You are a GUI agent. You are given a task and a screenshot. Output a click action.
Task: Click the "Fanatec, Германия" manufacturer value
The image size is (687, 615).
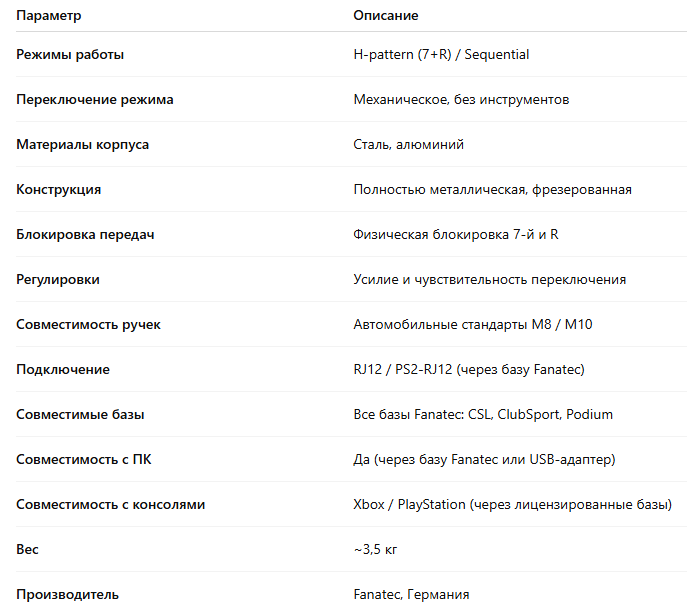(x=411, y=595)
